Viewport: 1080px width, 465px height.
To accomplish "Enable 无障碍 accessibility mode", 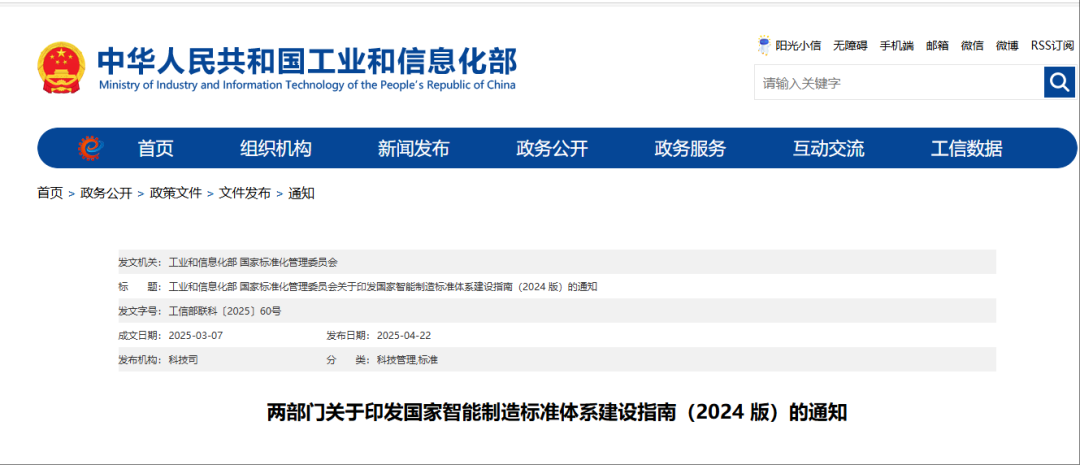I will pos(850,46).
